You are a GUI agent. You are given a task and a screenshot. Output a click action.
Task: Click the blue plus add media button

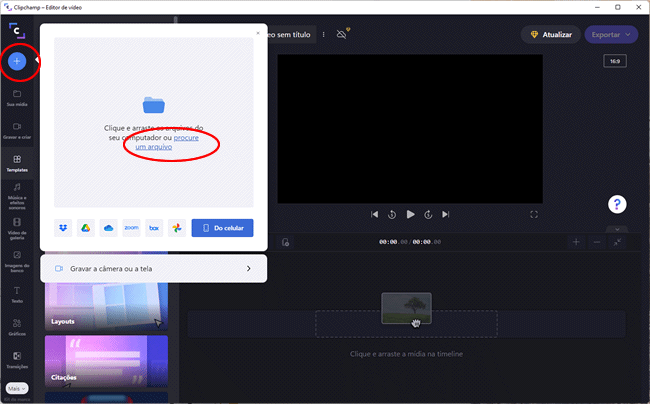[x=17, y=61]
